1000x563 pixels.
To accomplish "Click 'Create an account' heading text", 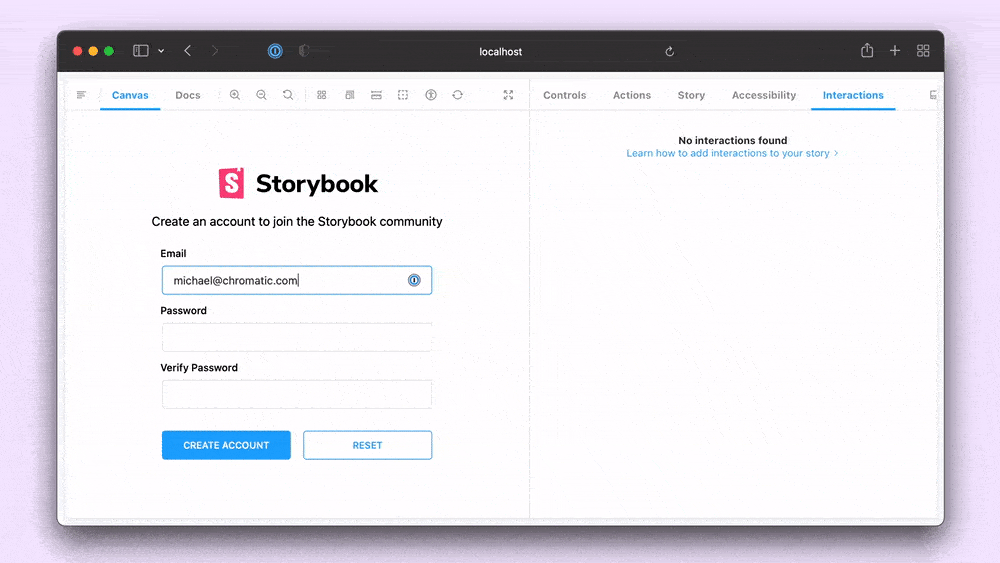I will click(x=297, y=222).
